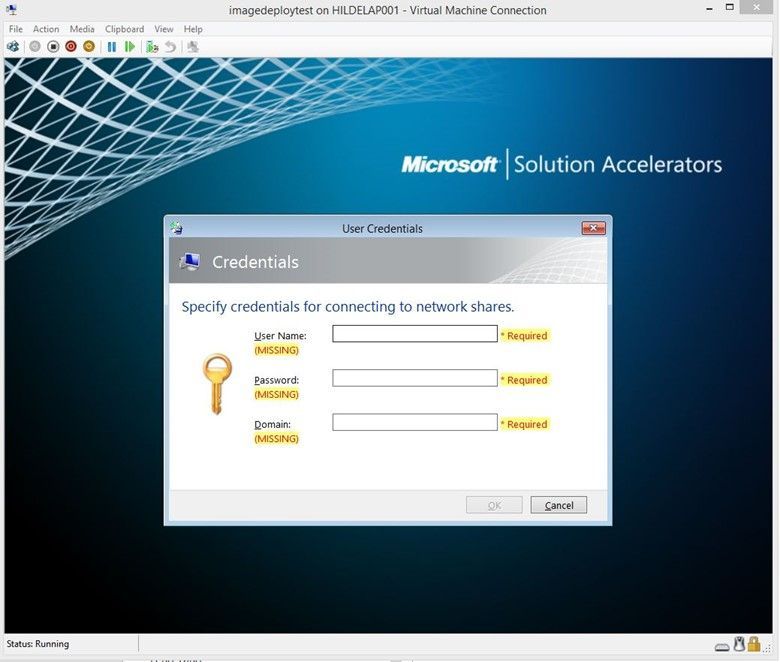This screenshot has height=662, width=780.
Task: Click the '* Required' text beside Password
Action: 524,380
